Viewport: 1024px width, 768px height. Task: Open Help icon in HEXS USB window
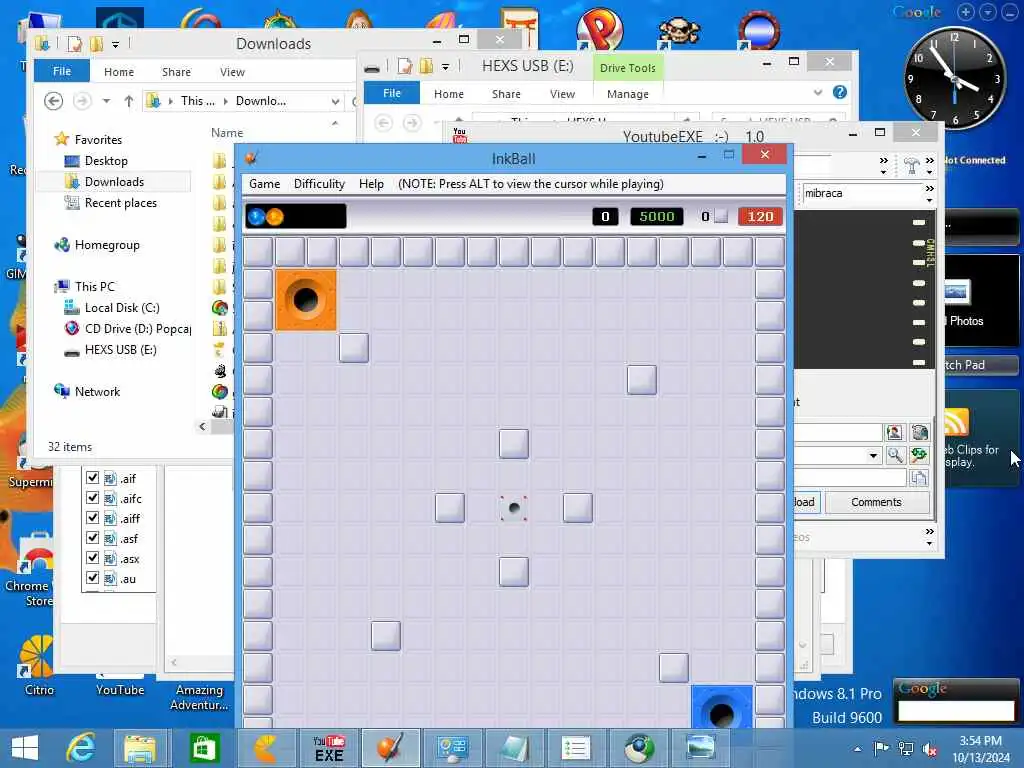(x=840, y=92)
